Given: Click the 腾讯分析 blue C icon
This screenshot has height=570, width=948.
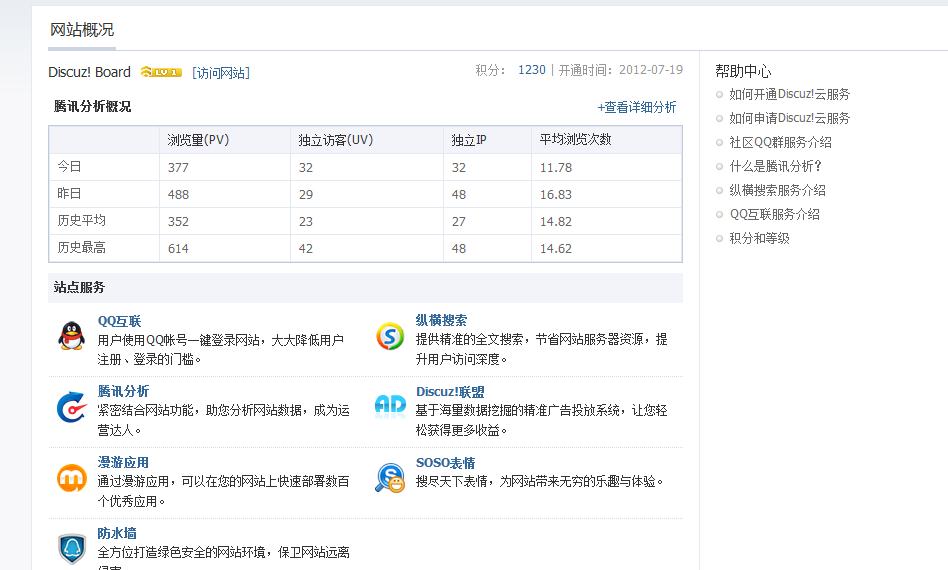Looking at the screenshot, I should pos(71,407).
